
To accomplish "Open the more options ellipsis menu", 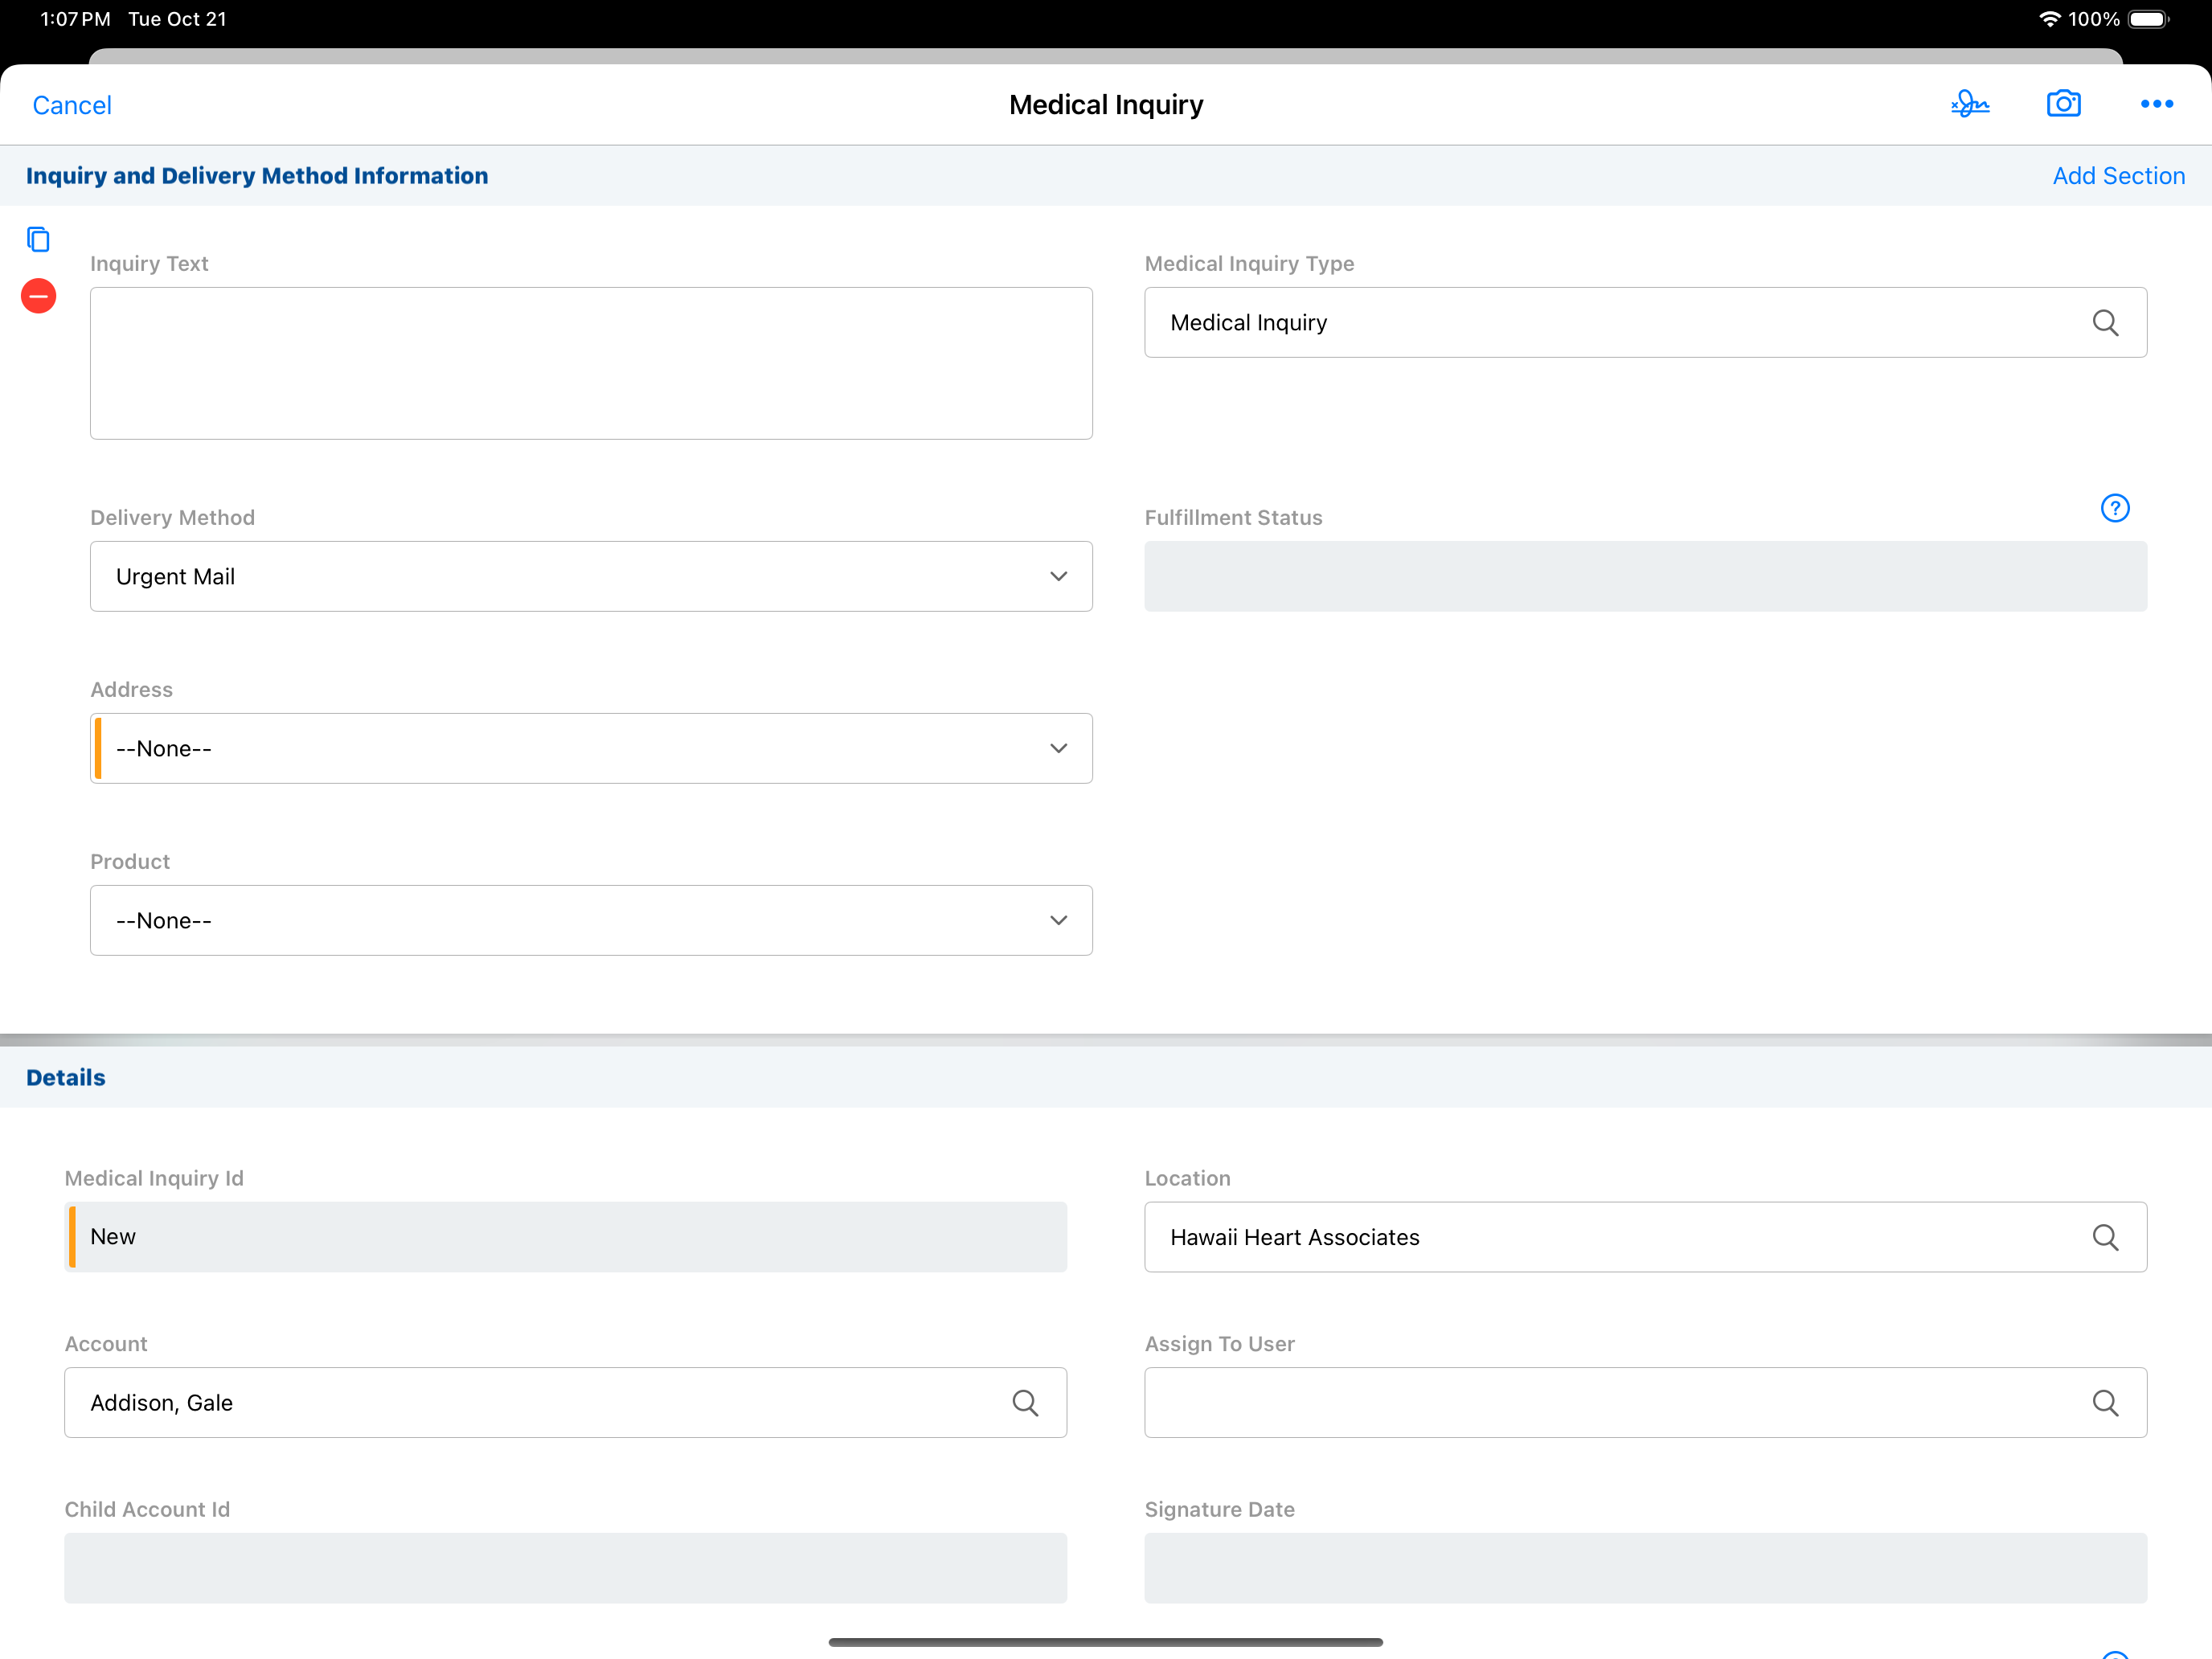I will point(2156,104).
